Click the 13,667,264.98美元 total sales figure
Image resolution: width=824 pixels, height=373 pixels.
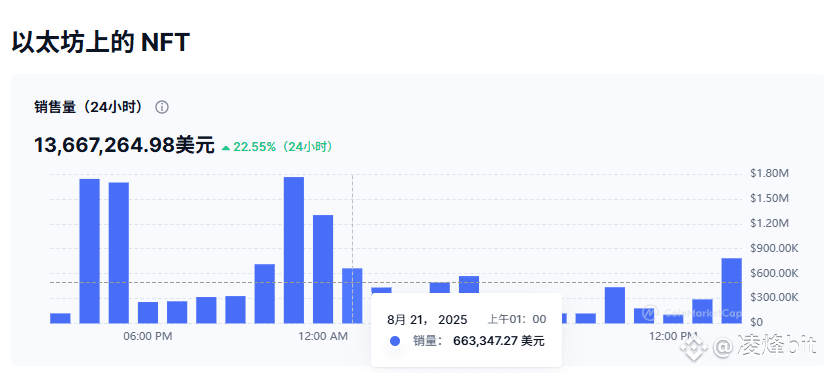point(125,146)
